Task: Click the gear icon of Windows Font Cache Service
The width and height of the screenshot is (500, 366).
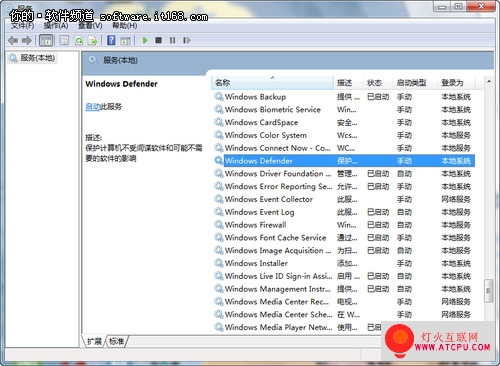Action: pyautogui.click(x=219, y=237)
